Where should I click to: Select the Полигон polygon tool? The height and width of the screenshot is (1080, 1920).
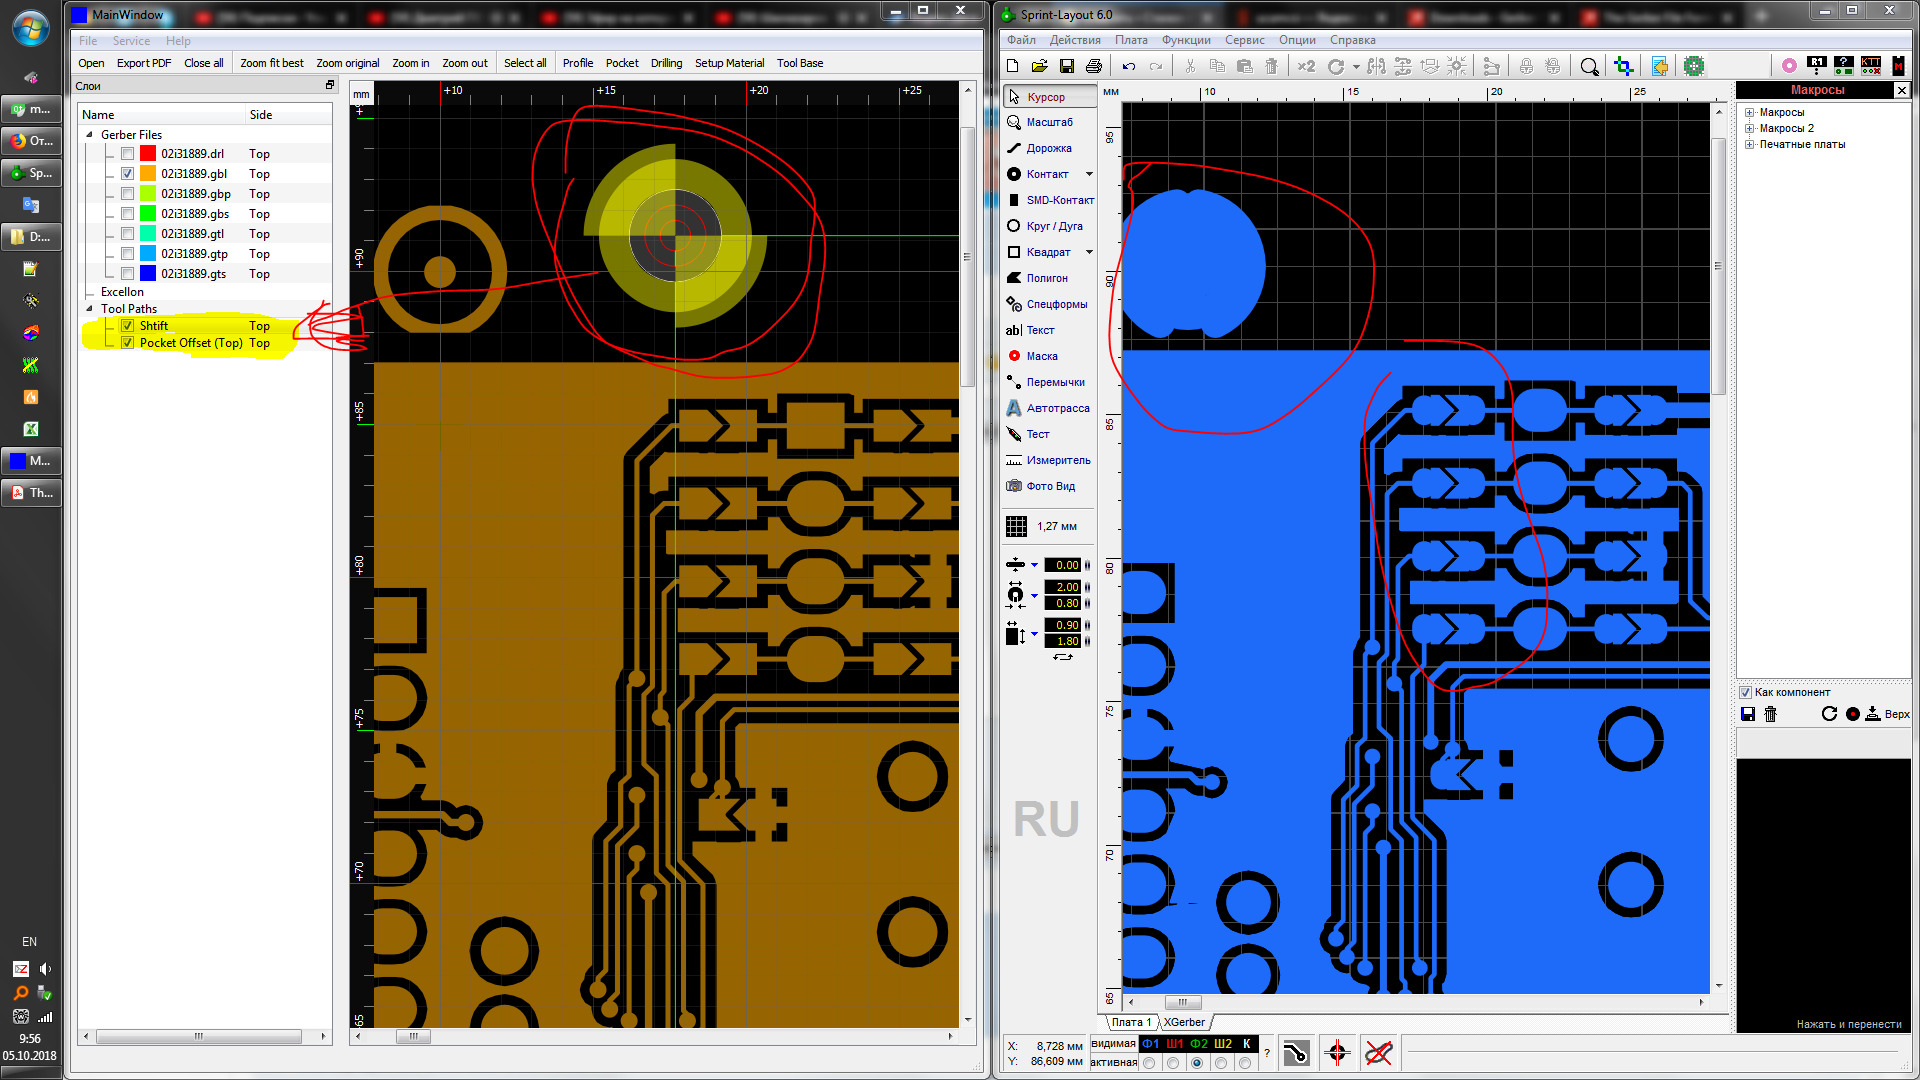(1046, 278)
